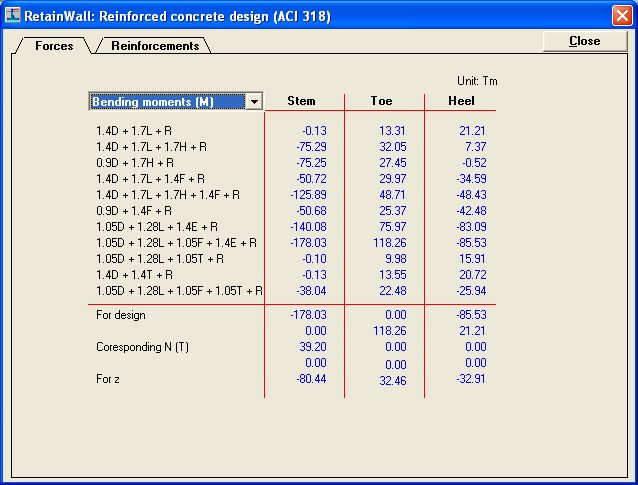Click Heel value -42.48

point(471,211)
